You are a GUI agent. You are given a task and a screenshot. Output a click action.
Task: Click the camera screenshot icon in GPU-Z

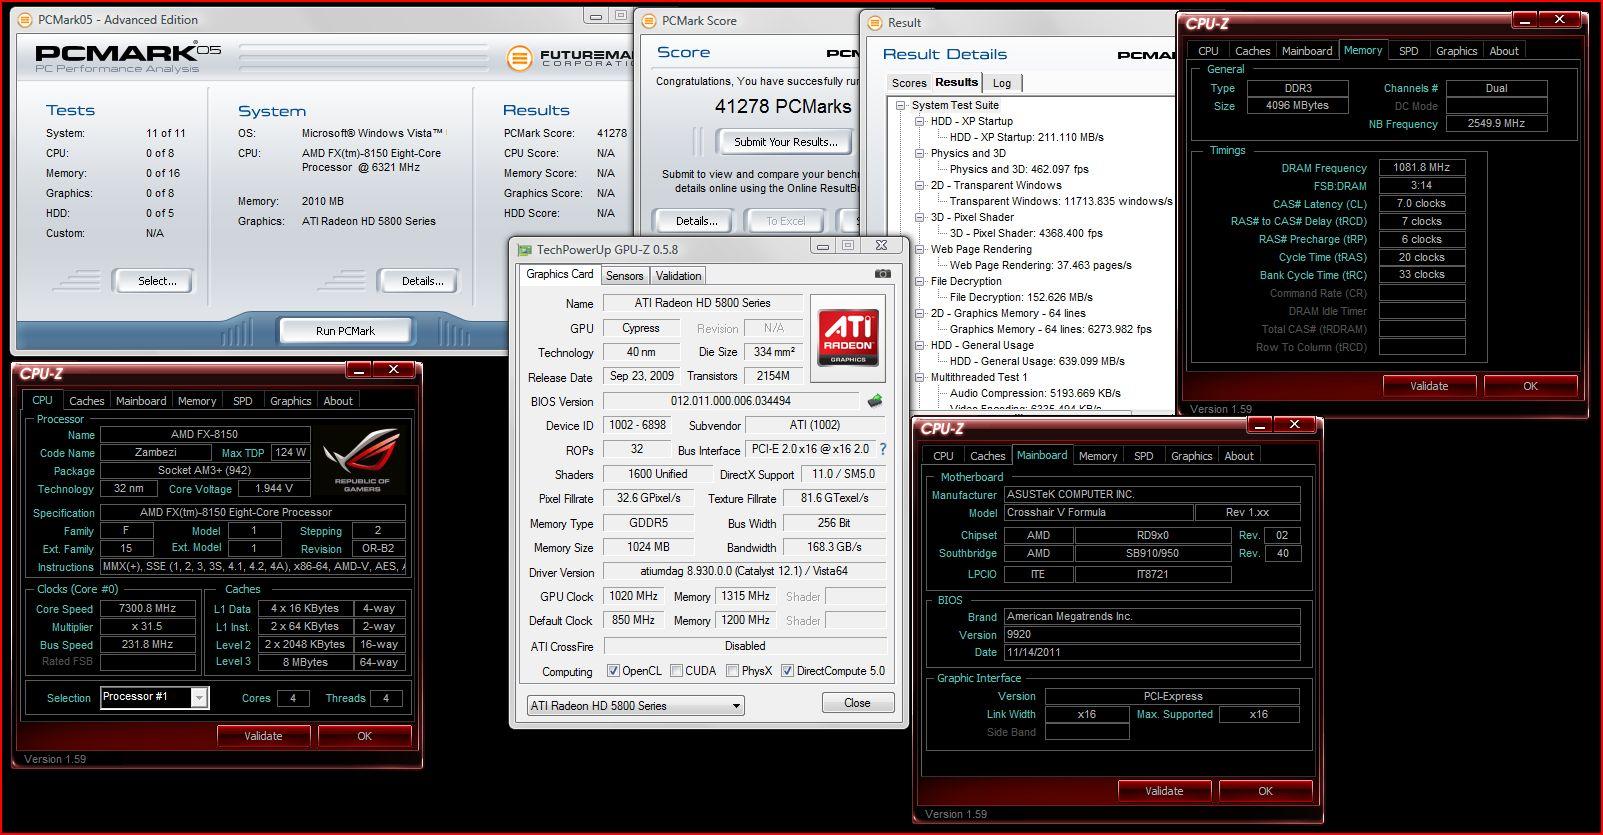click(882, 273)
